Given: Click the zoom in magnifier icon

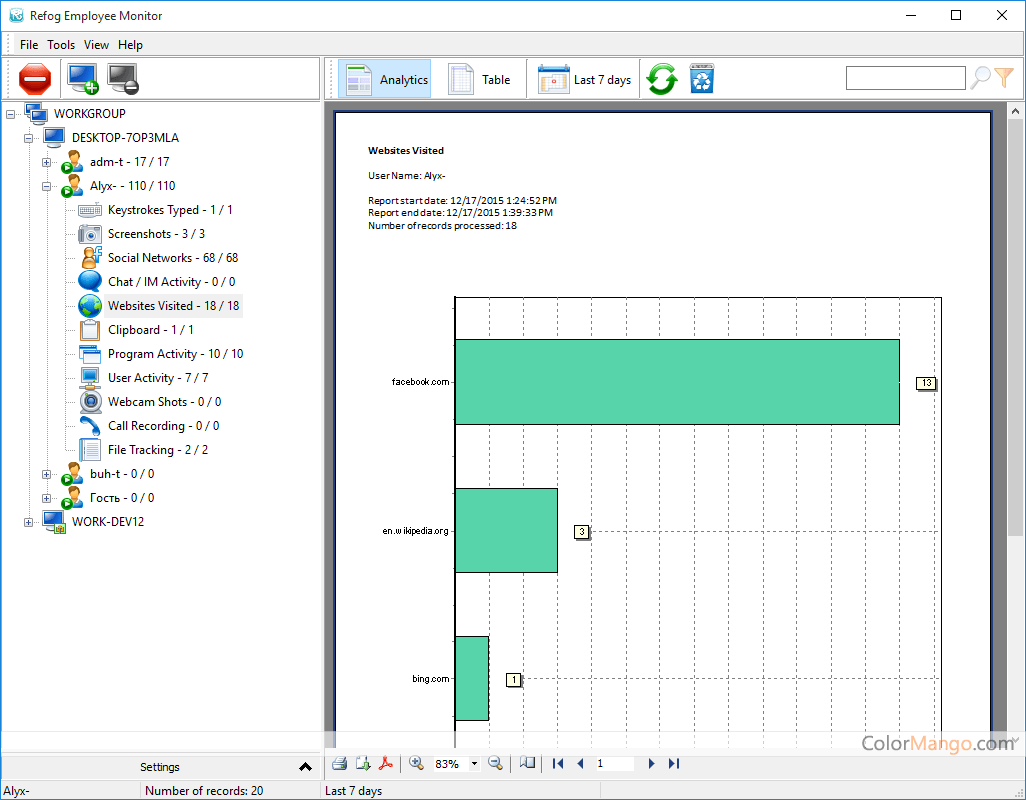Looking at the screenshot, I should 416,764.
